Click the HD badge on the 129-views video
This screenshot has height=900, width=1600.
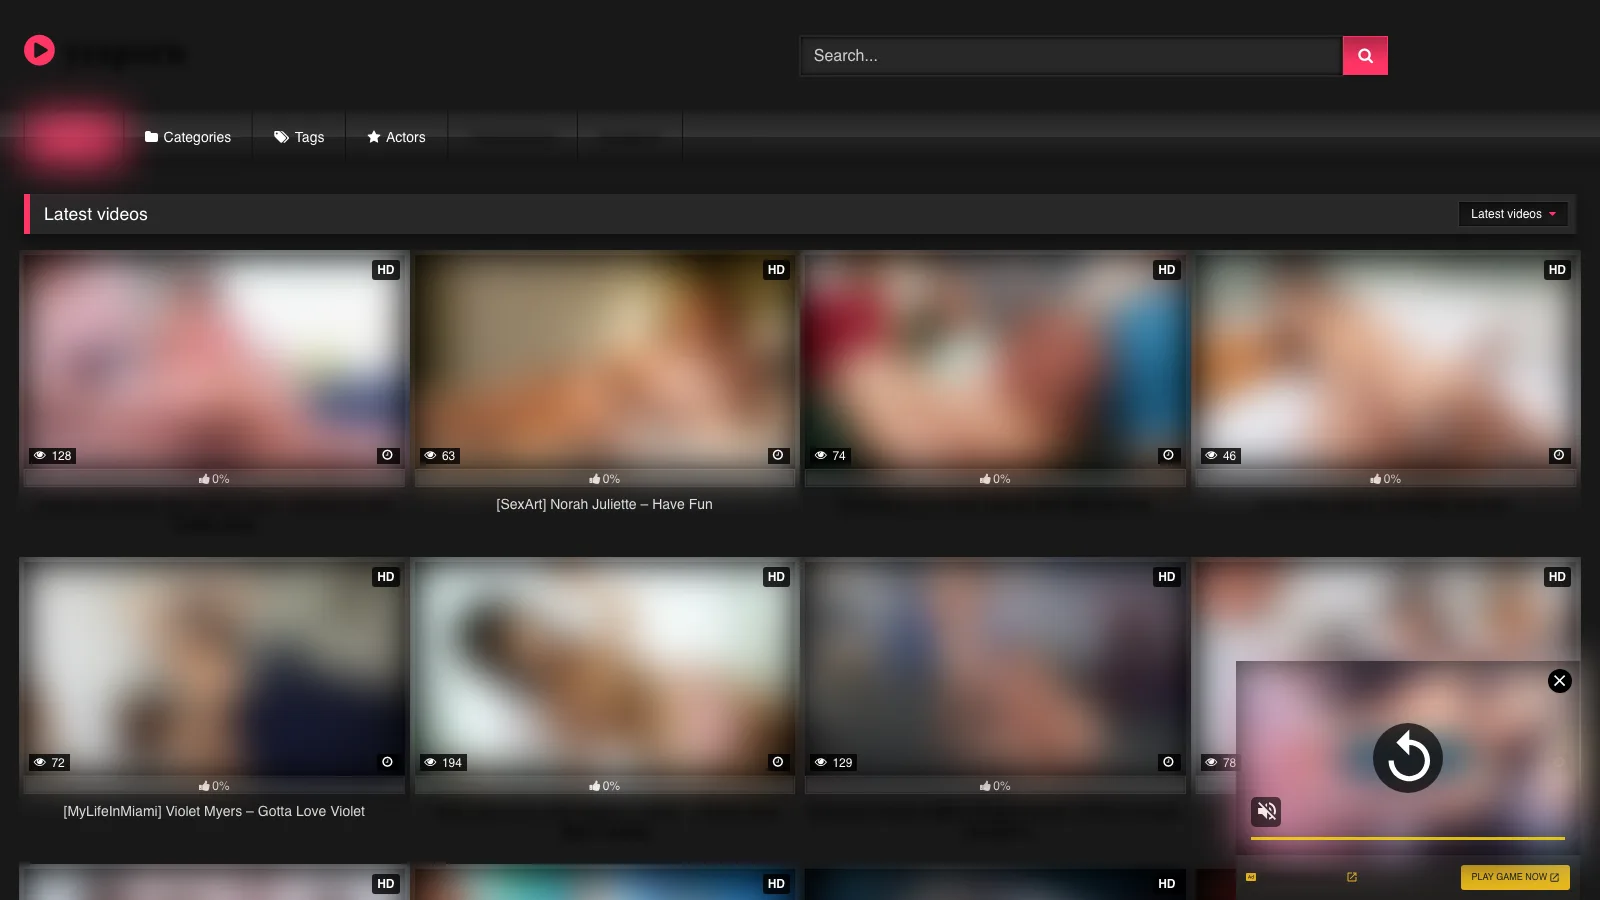click(x=1167, y=577)
